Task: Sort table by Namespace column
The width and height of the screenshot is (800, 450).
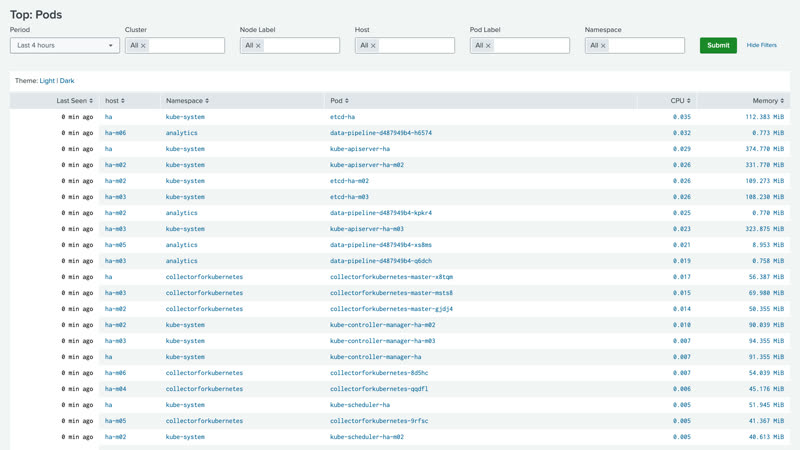Action: pos(187,101)
